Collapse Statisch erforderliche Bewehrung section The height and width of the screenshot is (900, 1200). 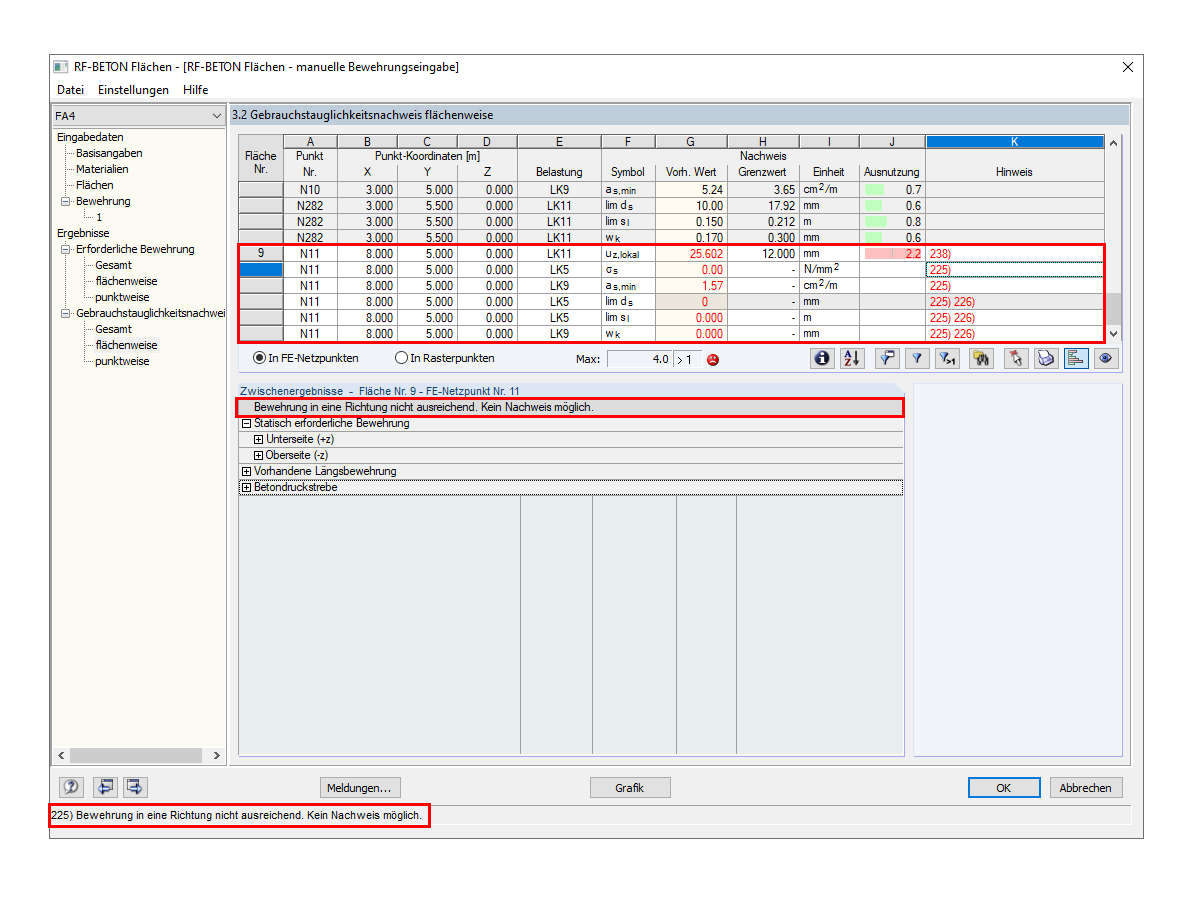[247, 424]
